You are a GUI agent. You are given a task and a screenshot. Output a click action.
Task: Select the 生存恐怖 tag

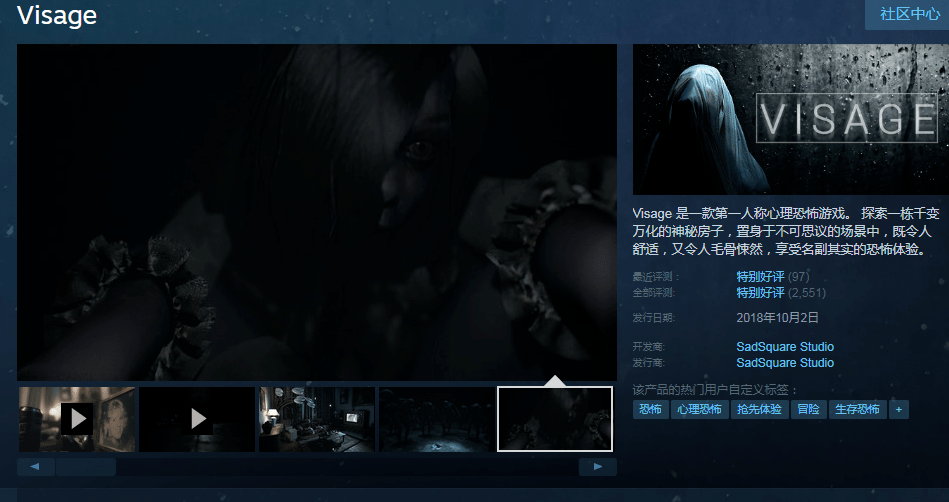858,409
